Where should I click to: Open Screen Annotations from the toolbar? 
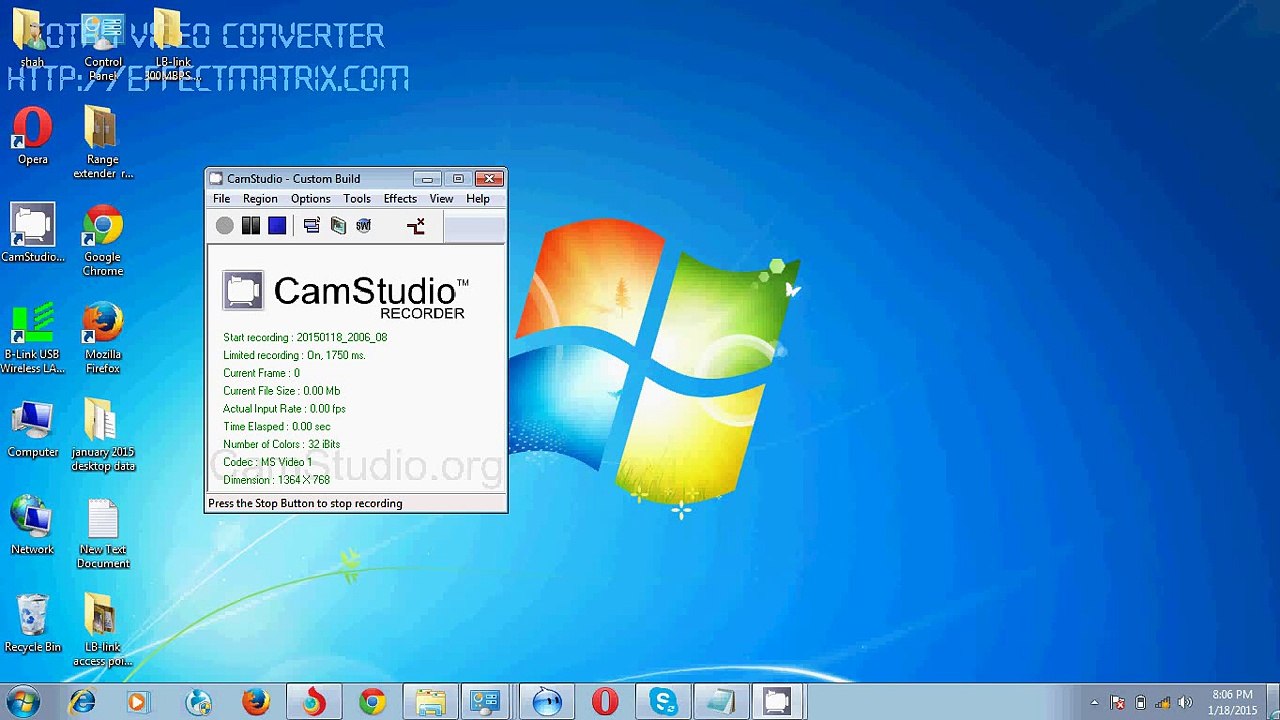pos(338,226)
